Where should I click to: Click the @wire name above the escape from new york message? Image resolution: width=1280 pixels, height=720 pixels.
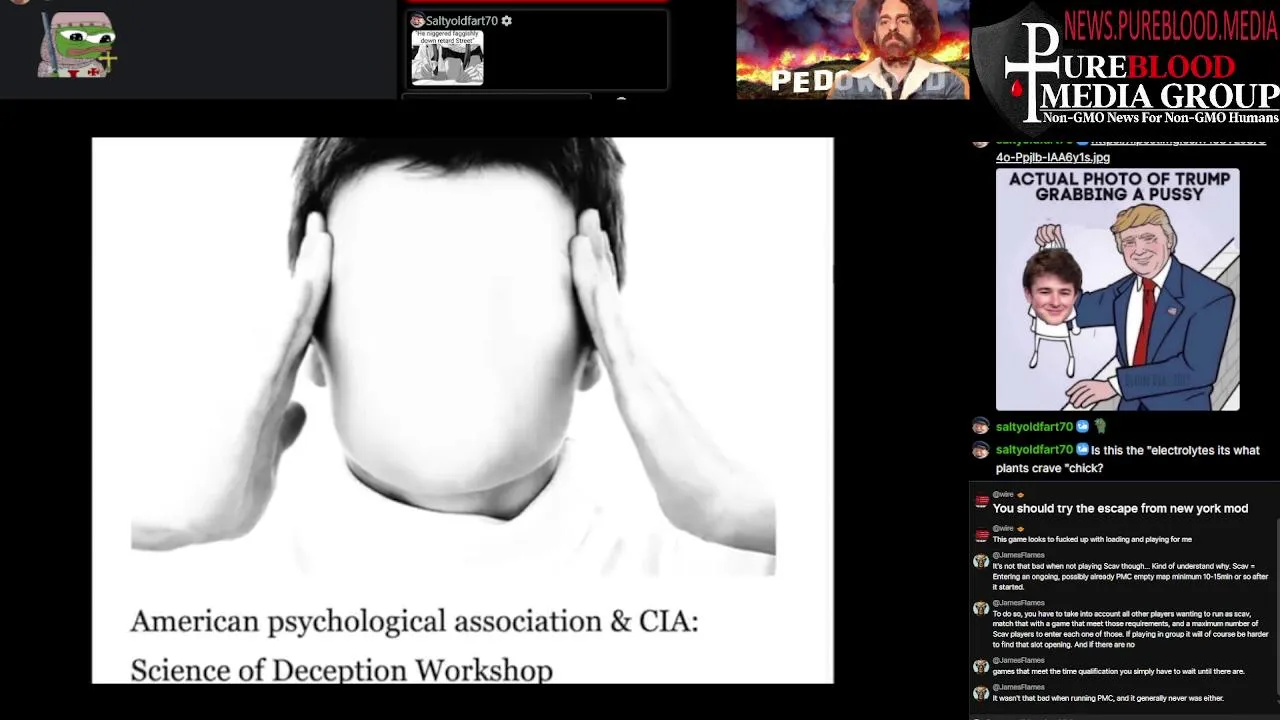[x=1003, y=494]
